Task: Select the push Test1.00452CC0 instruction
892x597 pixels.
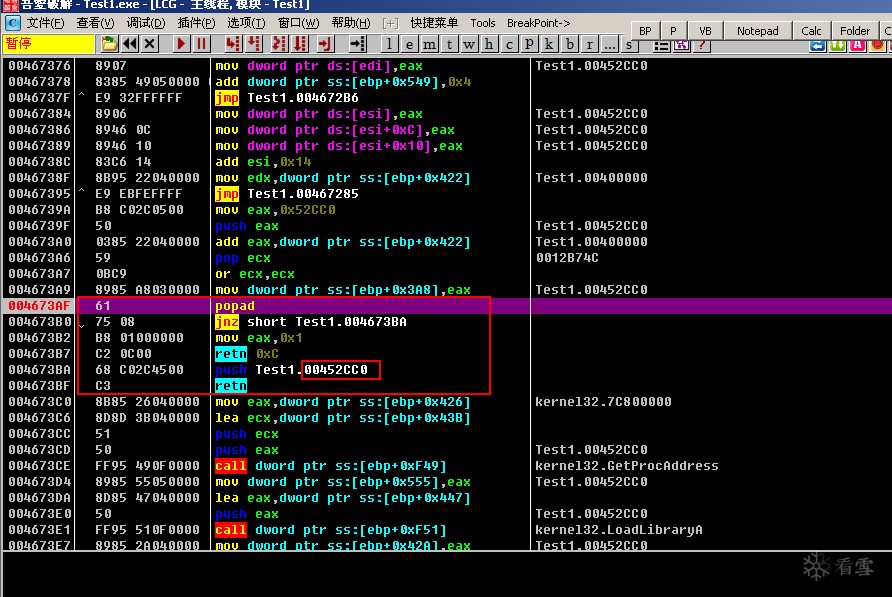Action: 291,369
